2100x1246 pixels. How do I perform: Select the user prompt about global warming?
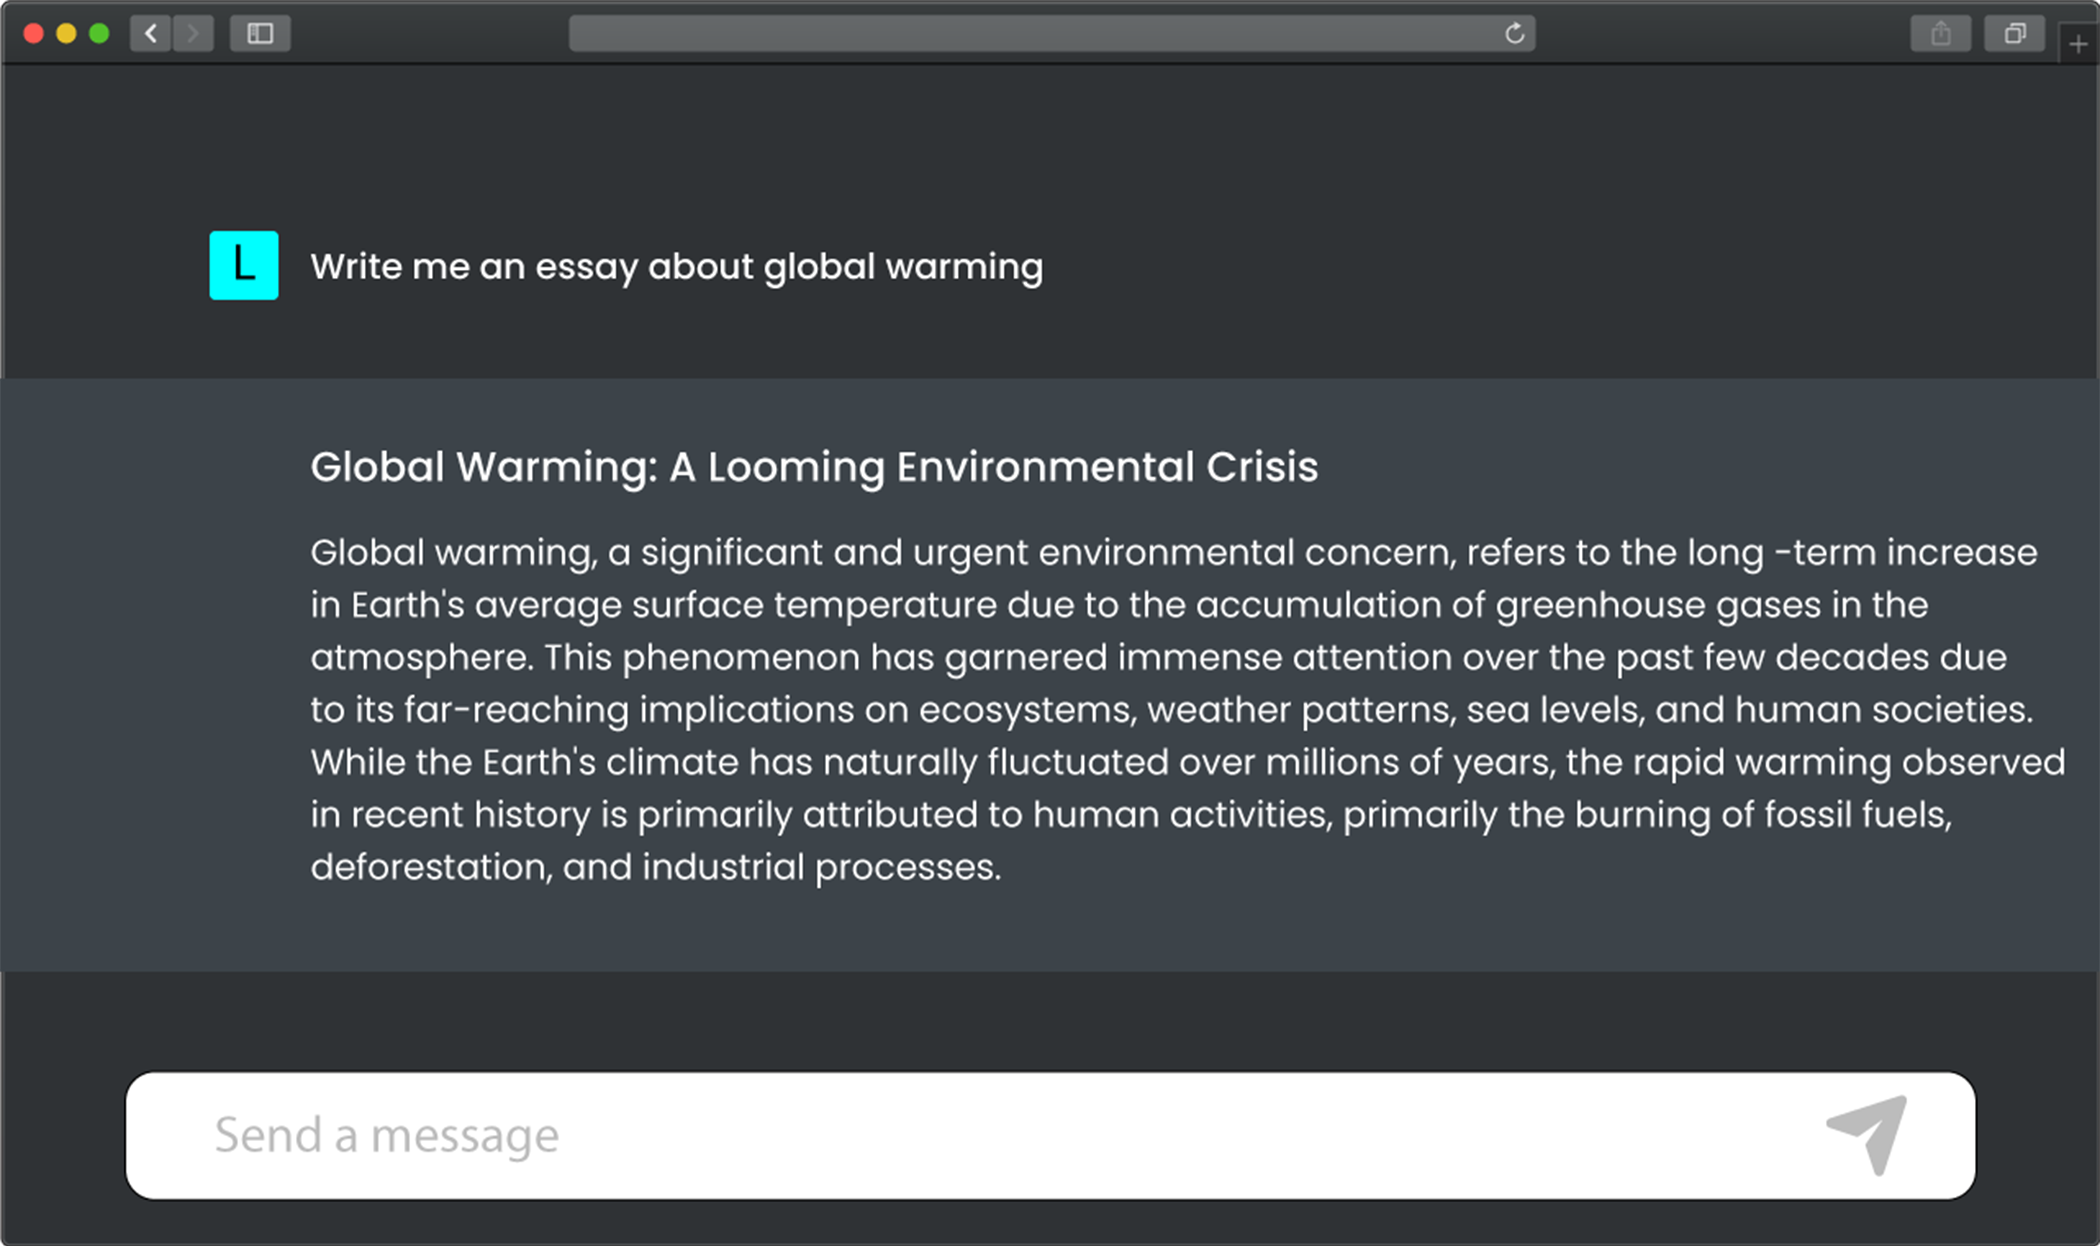(676, 267)
